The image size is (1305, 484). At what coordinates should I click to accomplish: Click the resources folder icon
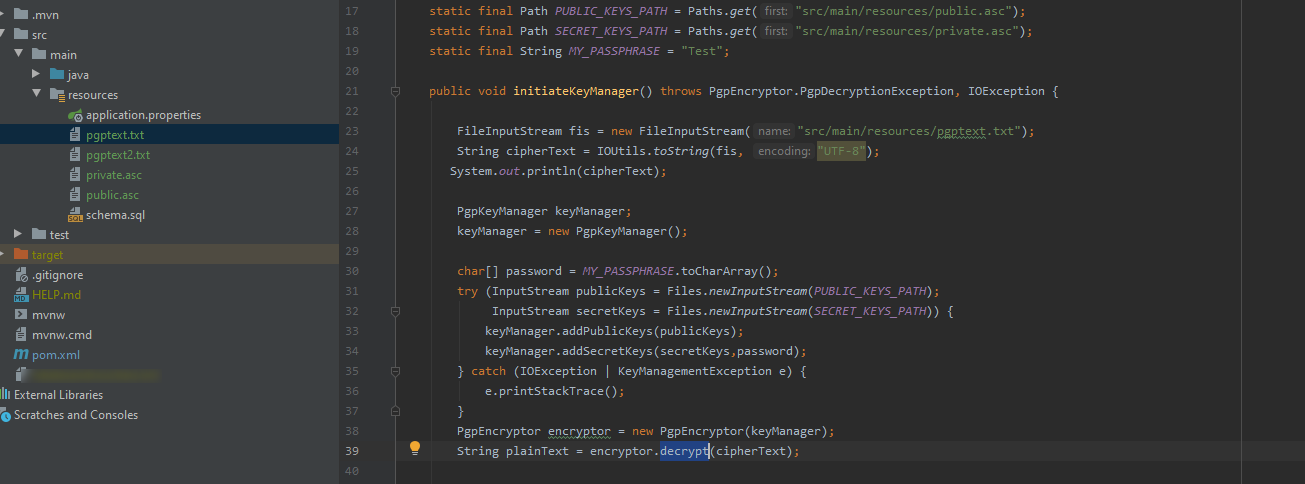[57, 95]
